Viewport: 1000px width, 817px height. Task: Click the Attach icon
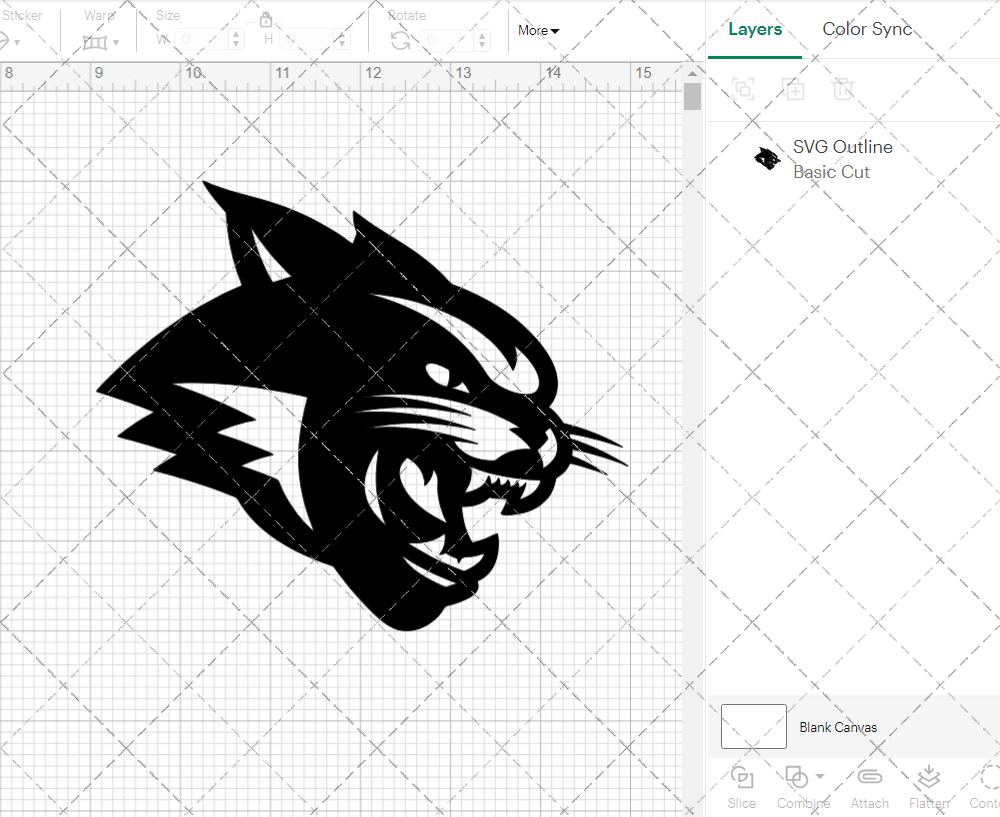[x=869, y=785]
